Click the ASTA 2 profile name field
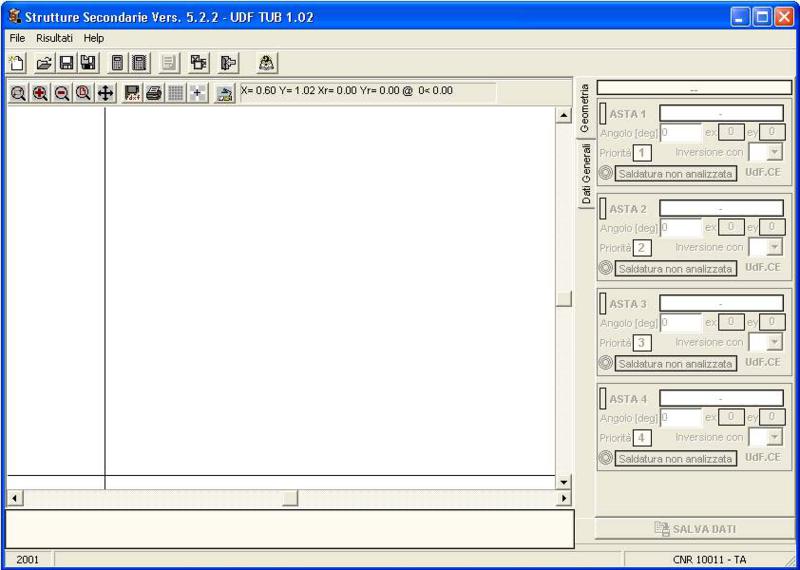This screenshot has height=570, width=800. pos(721,208)
